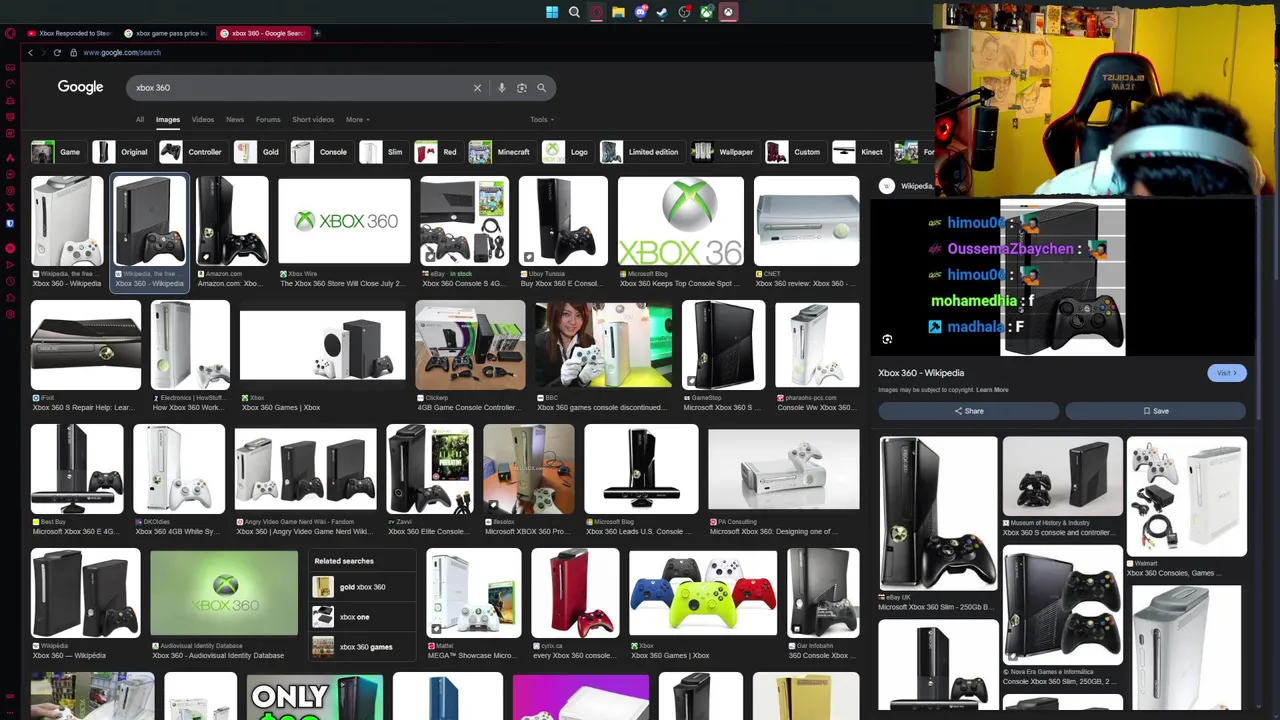Screen dimensions: 1280x720
Task: Select related search 'gold xbox 360'
Action: click(363, 587)
